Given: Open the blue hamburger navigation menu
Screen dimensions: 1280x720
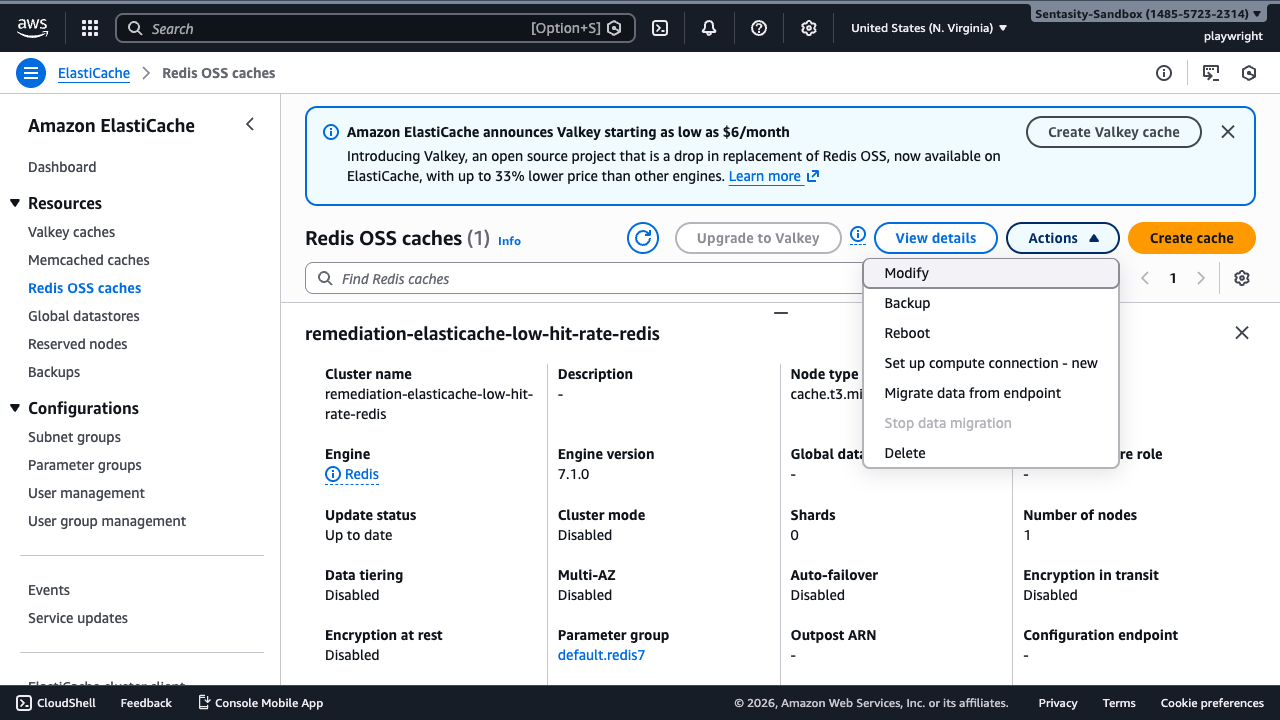Looking at the screenshot, I should point(30,73).
